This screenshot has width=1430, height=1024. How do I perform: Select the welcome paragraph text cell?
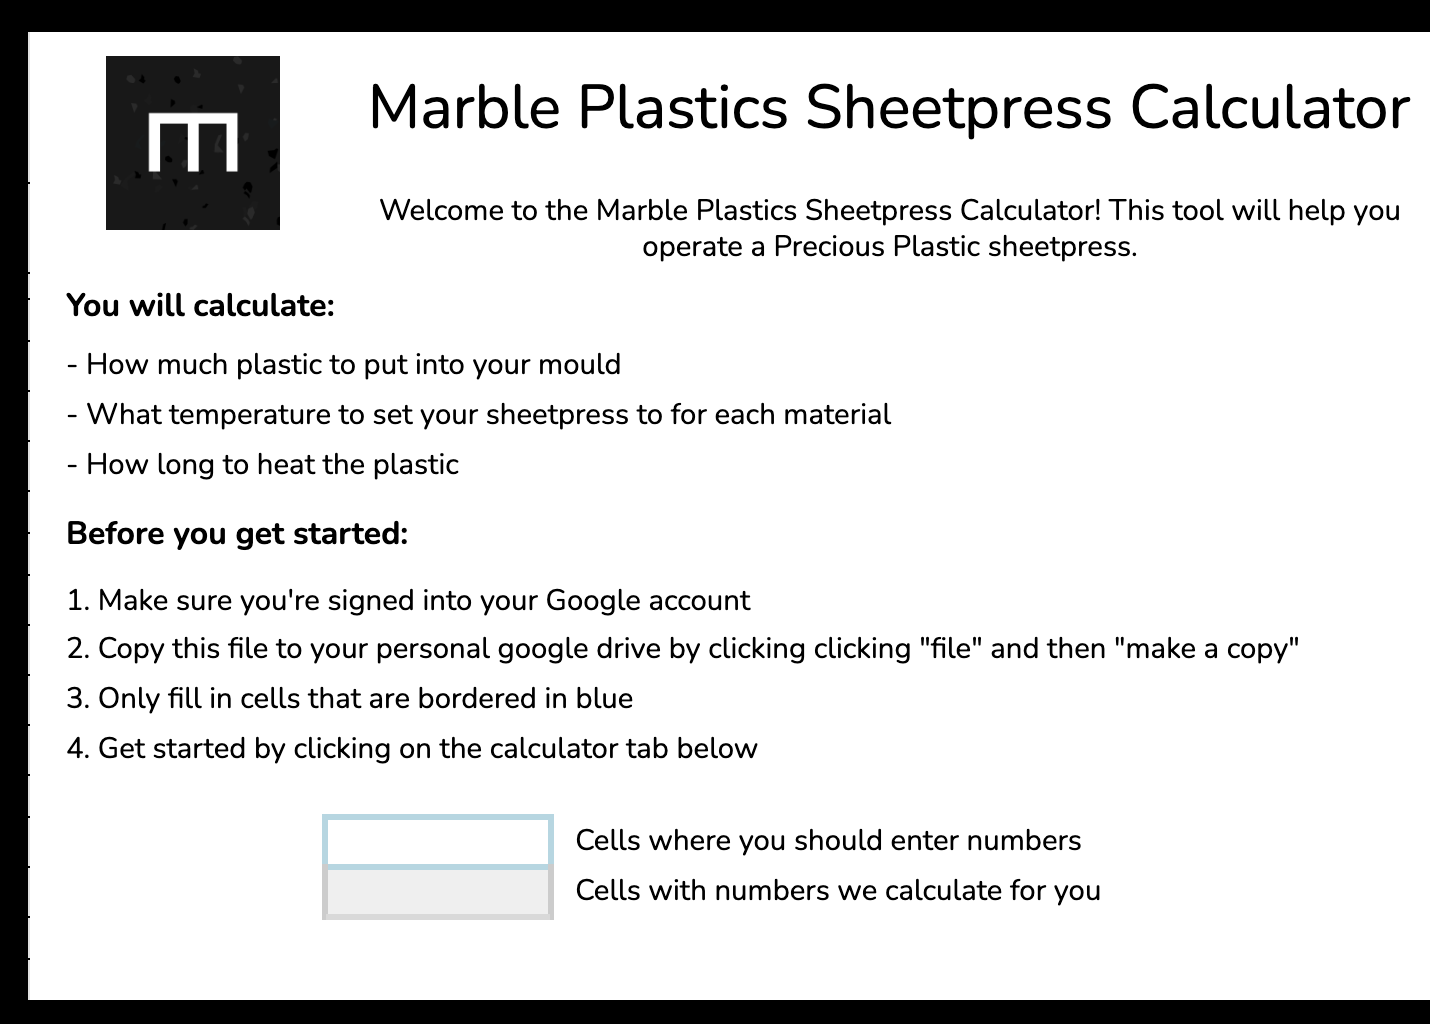pos(889,228)
